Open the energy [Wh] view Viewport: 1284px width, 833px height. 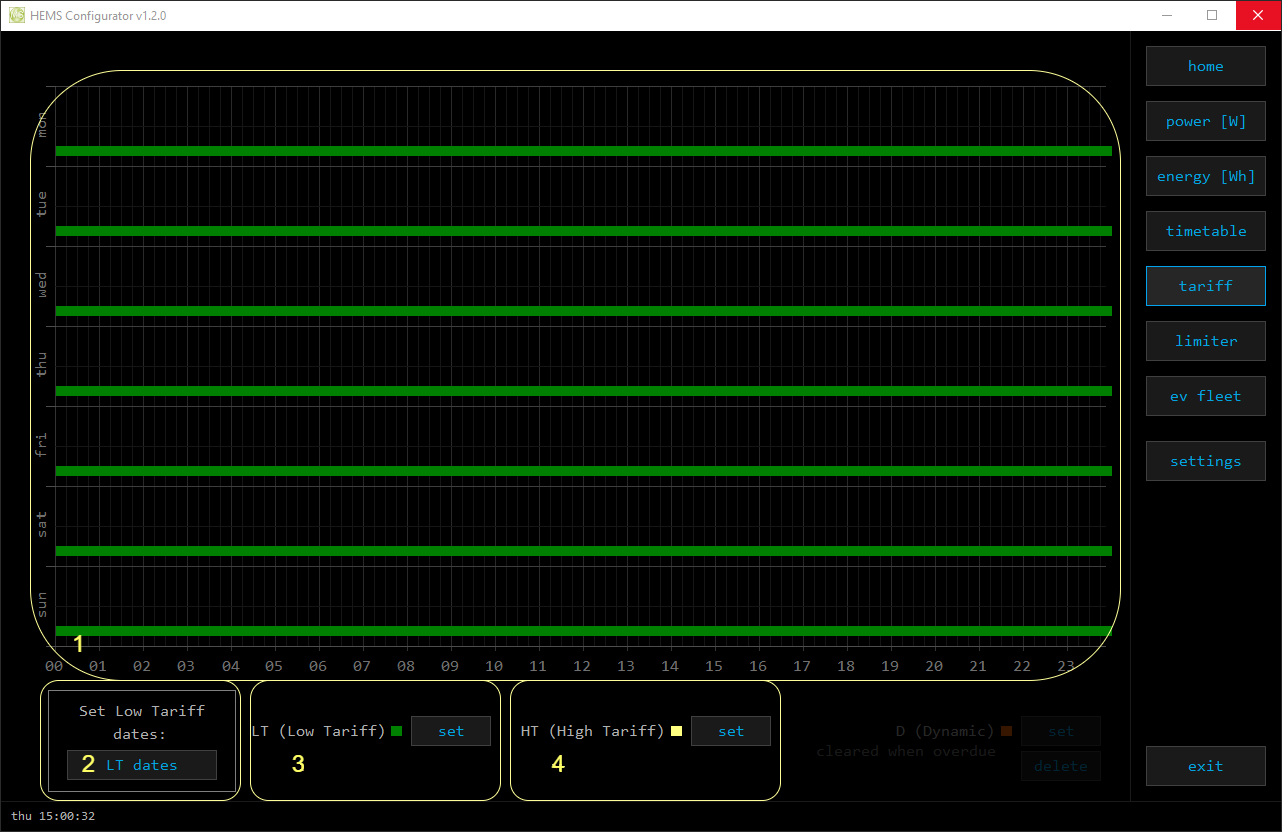click(x=1205, y=176)
